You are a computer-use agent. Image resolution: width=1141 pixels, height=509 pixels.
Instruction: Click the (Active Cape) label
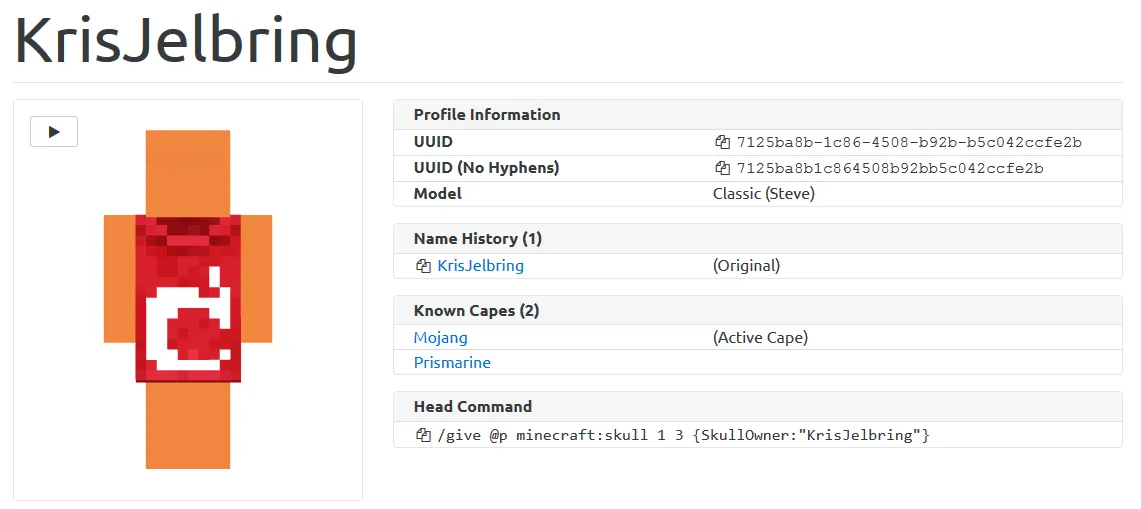click(760, 338)
